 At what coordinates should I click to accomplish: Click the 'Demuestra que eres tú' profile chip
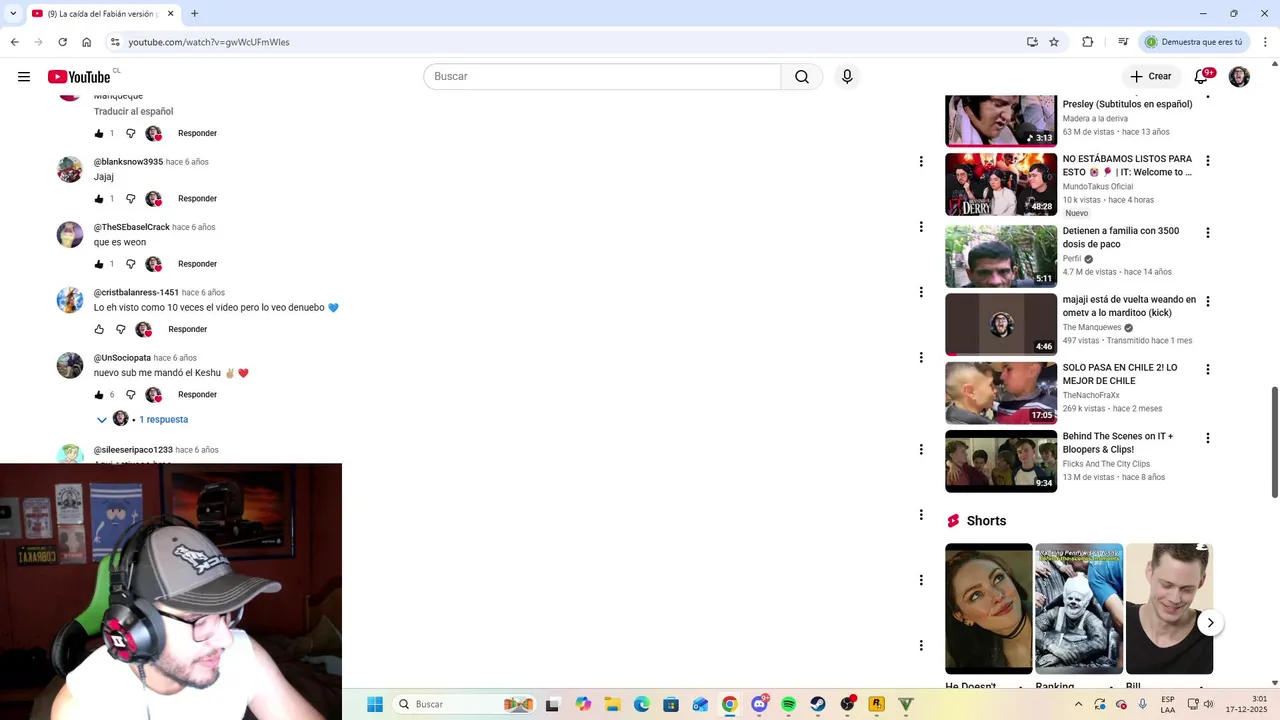point(1193,42)
